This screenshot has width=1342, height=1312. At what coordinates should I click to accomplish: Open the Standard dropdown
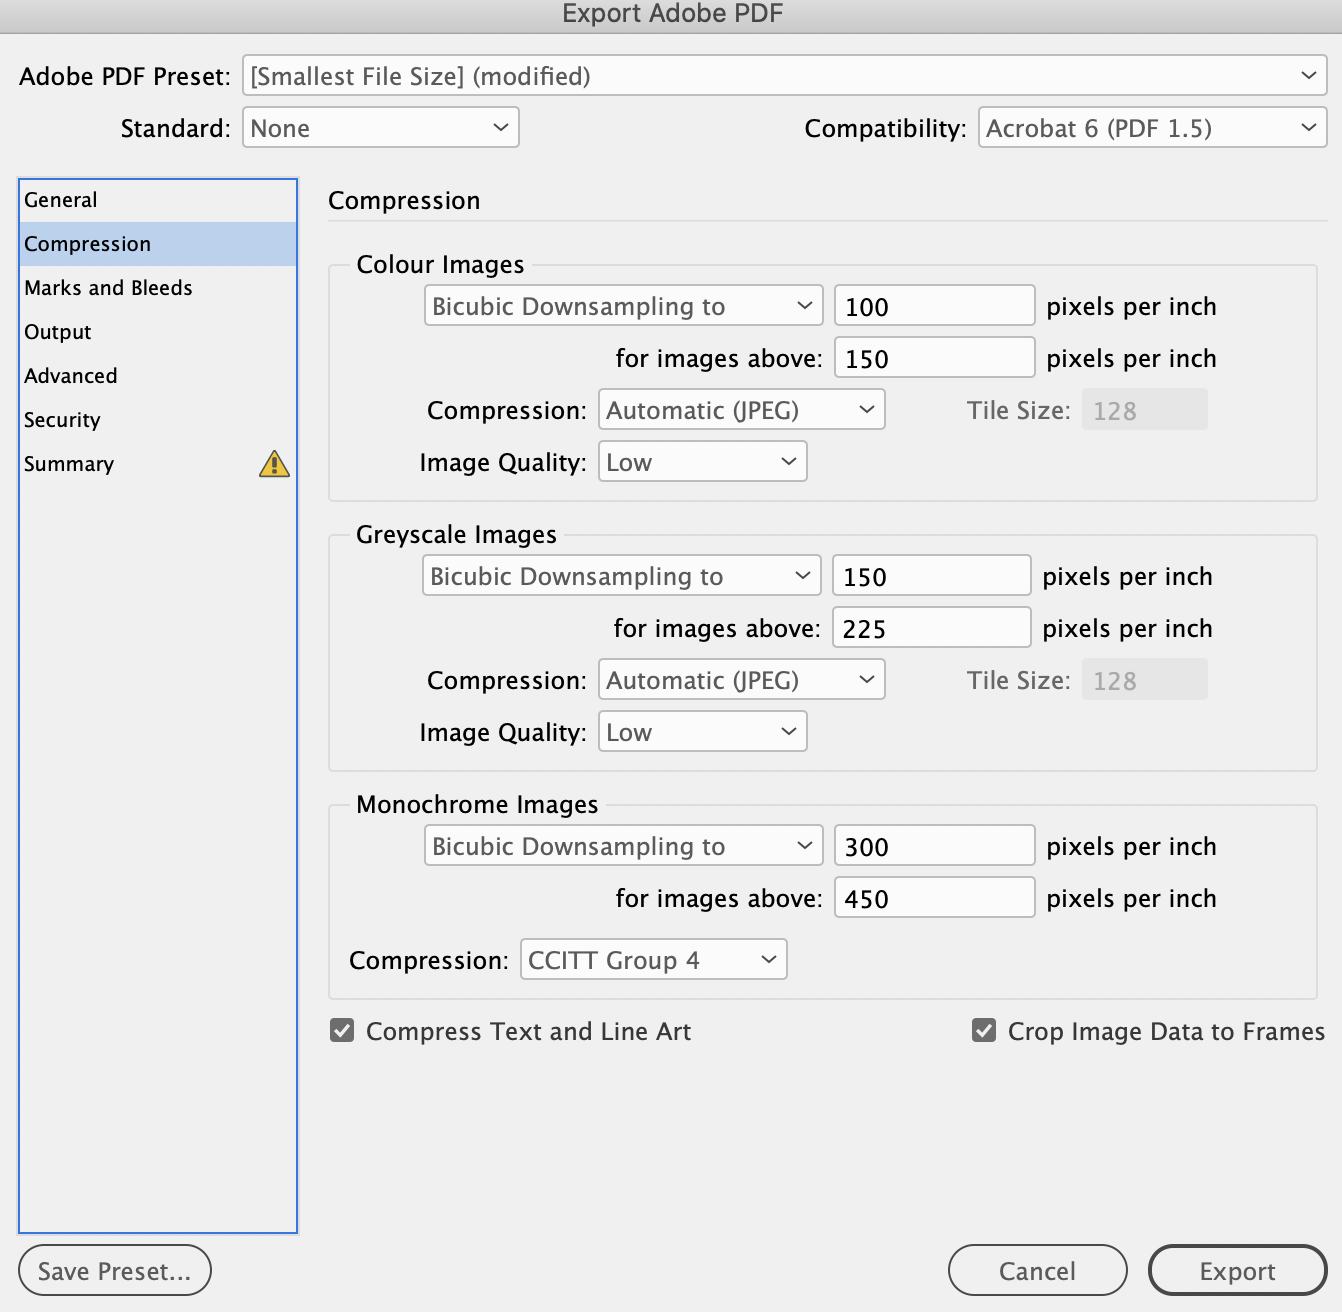coord(380,127)
